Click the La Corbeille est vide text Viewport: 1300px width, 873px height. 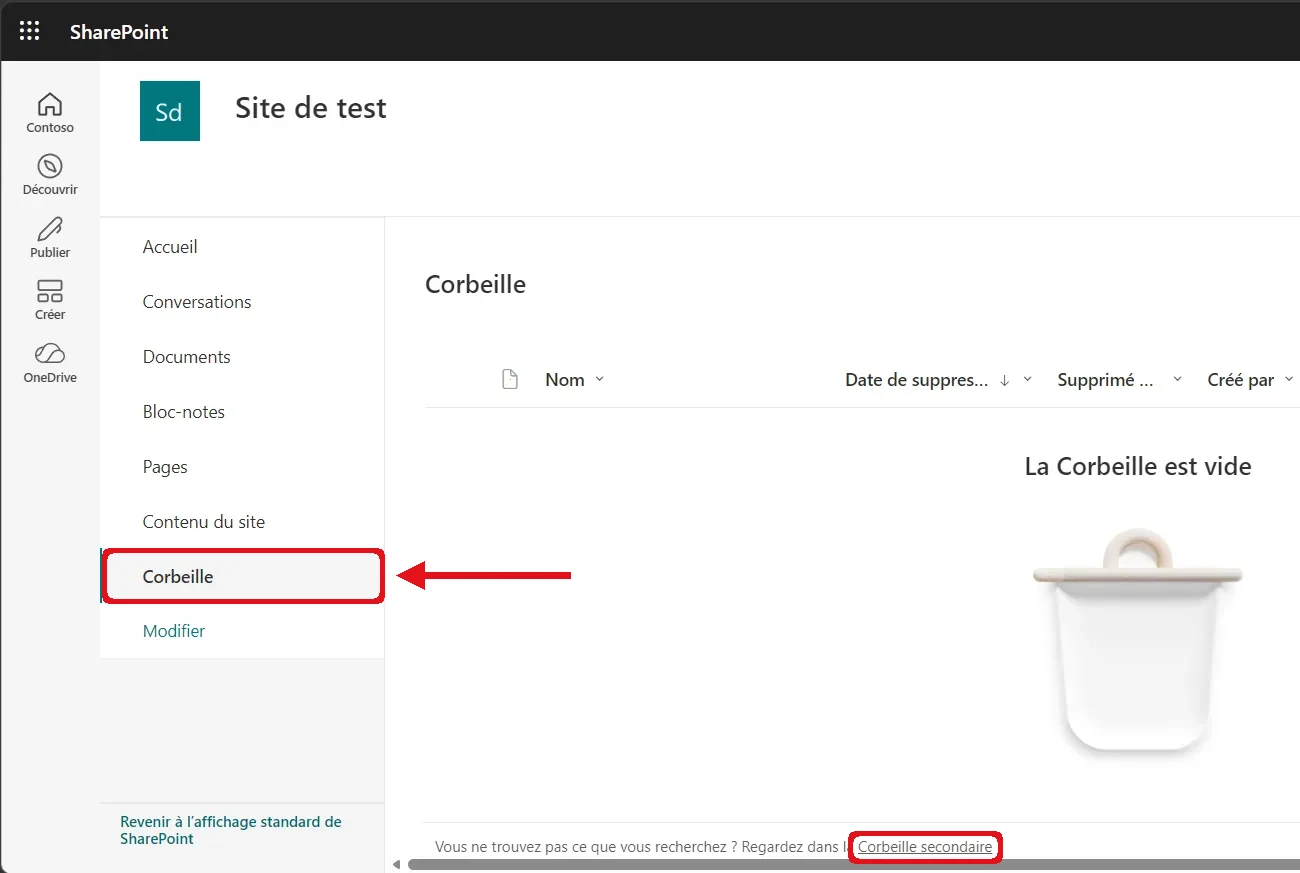(1138, 466)
